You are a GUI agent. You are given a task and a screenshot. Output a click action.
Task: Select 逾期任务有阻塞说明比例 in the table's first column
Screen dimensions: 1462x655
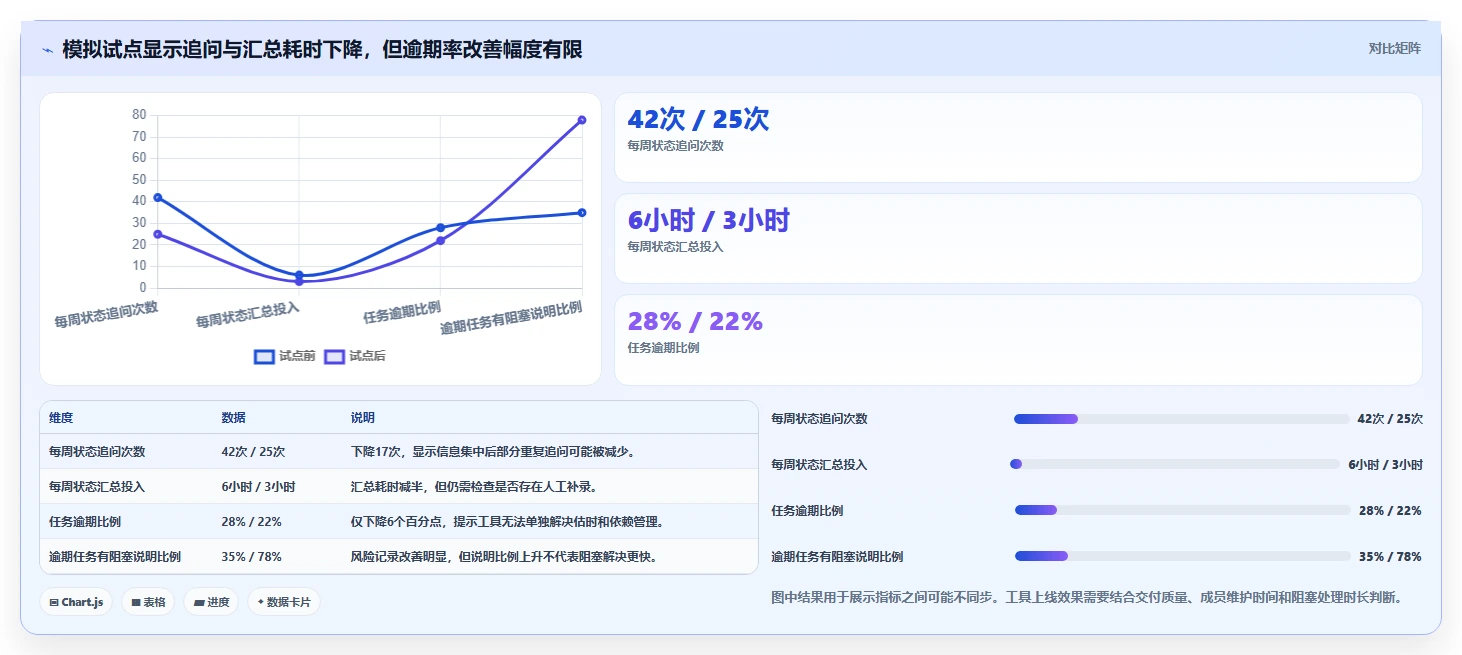[x=115, y=557]
